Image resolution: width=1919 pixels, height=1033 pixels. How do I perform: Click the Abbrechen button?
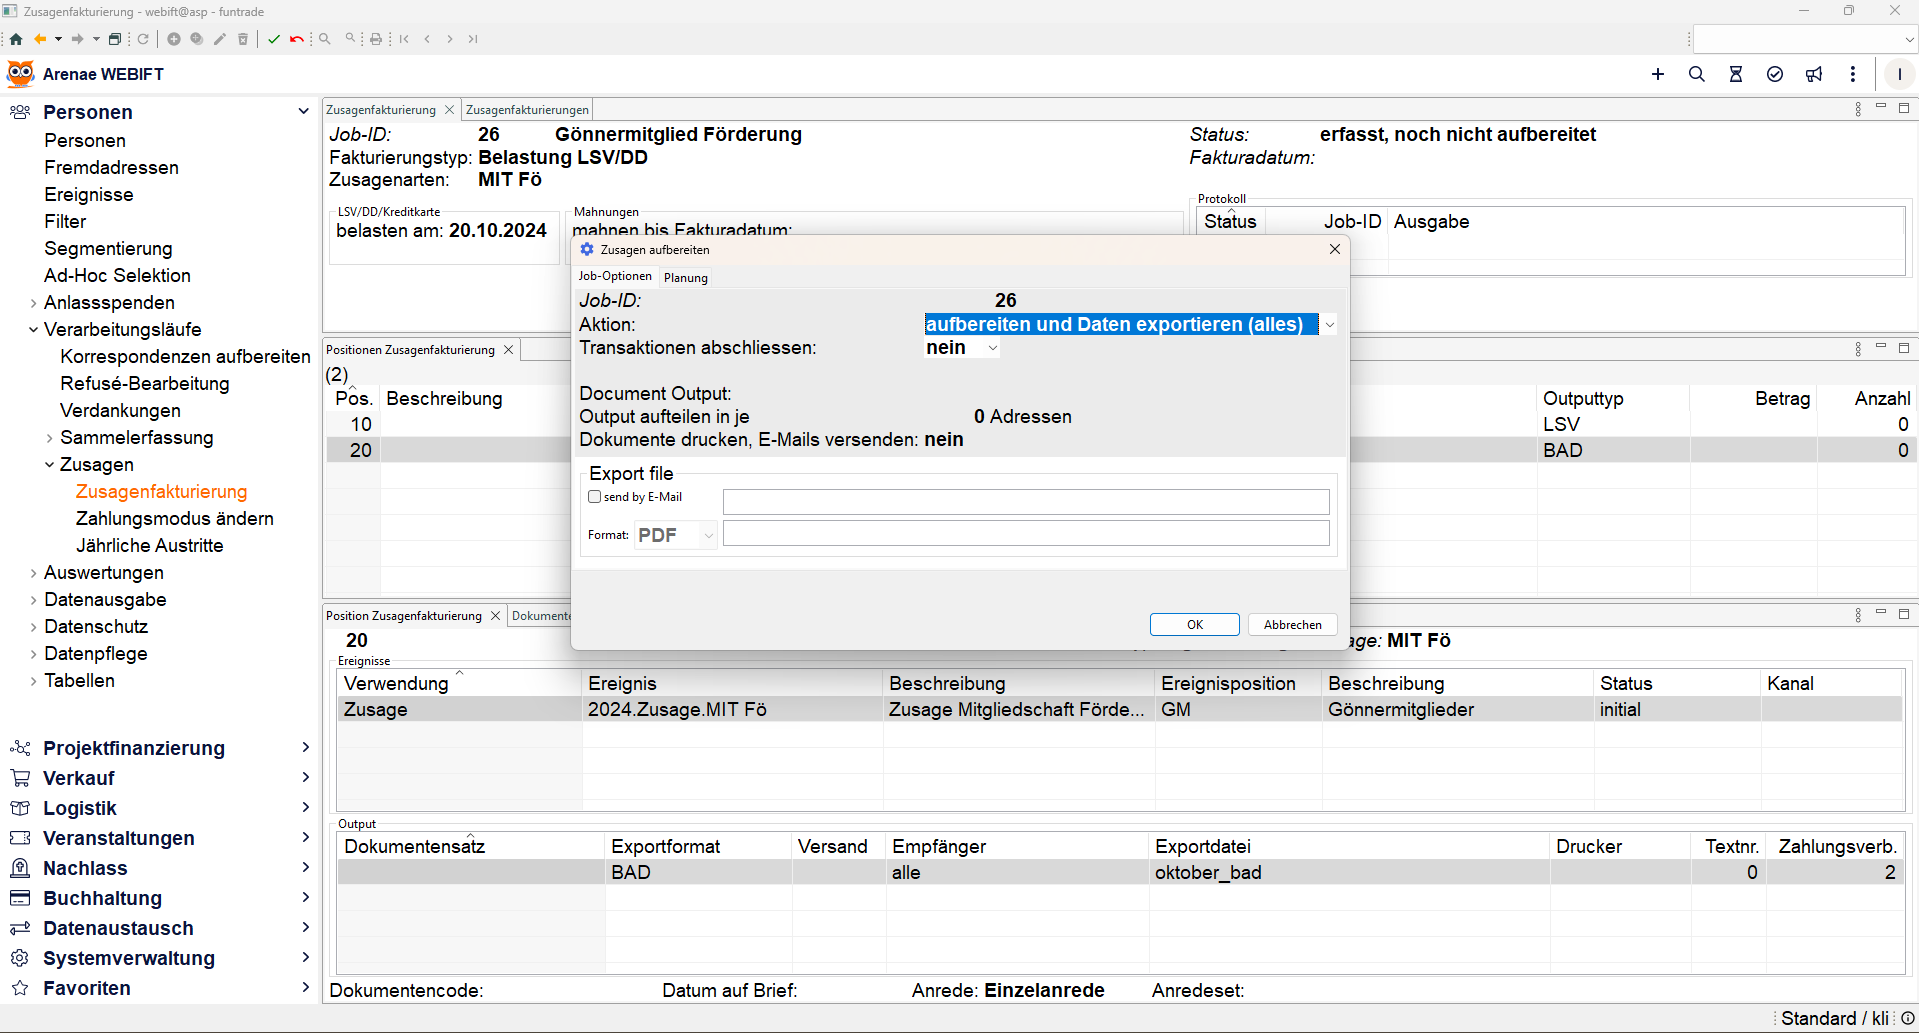1292,625
